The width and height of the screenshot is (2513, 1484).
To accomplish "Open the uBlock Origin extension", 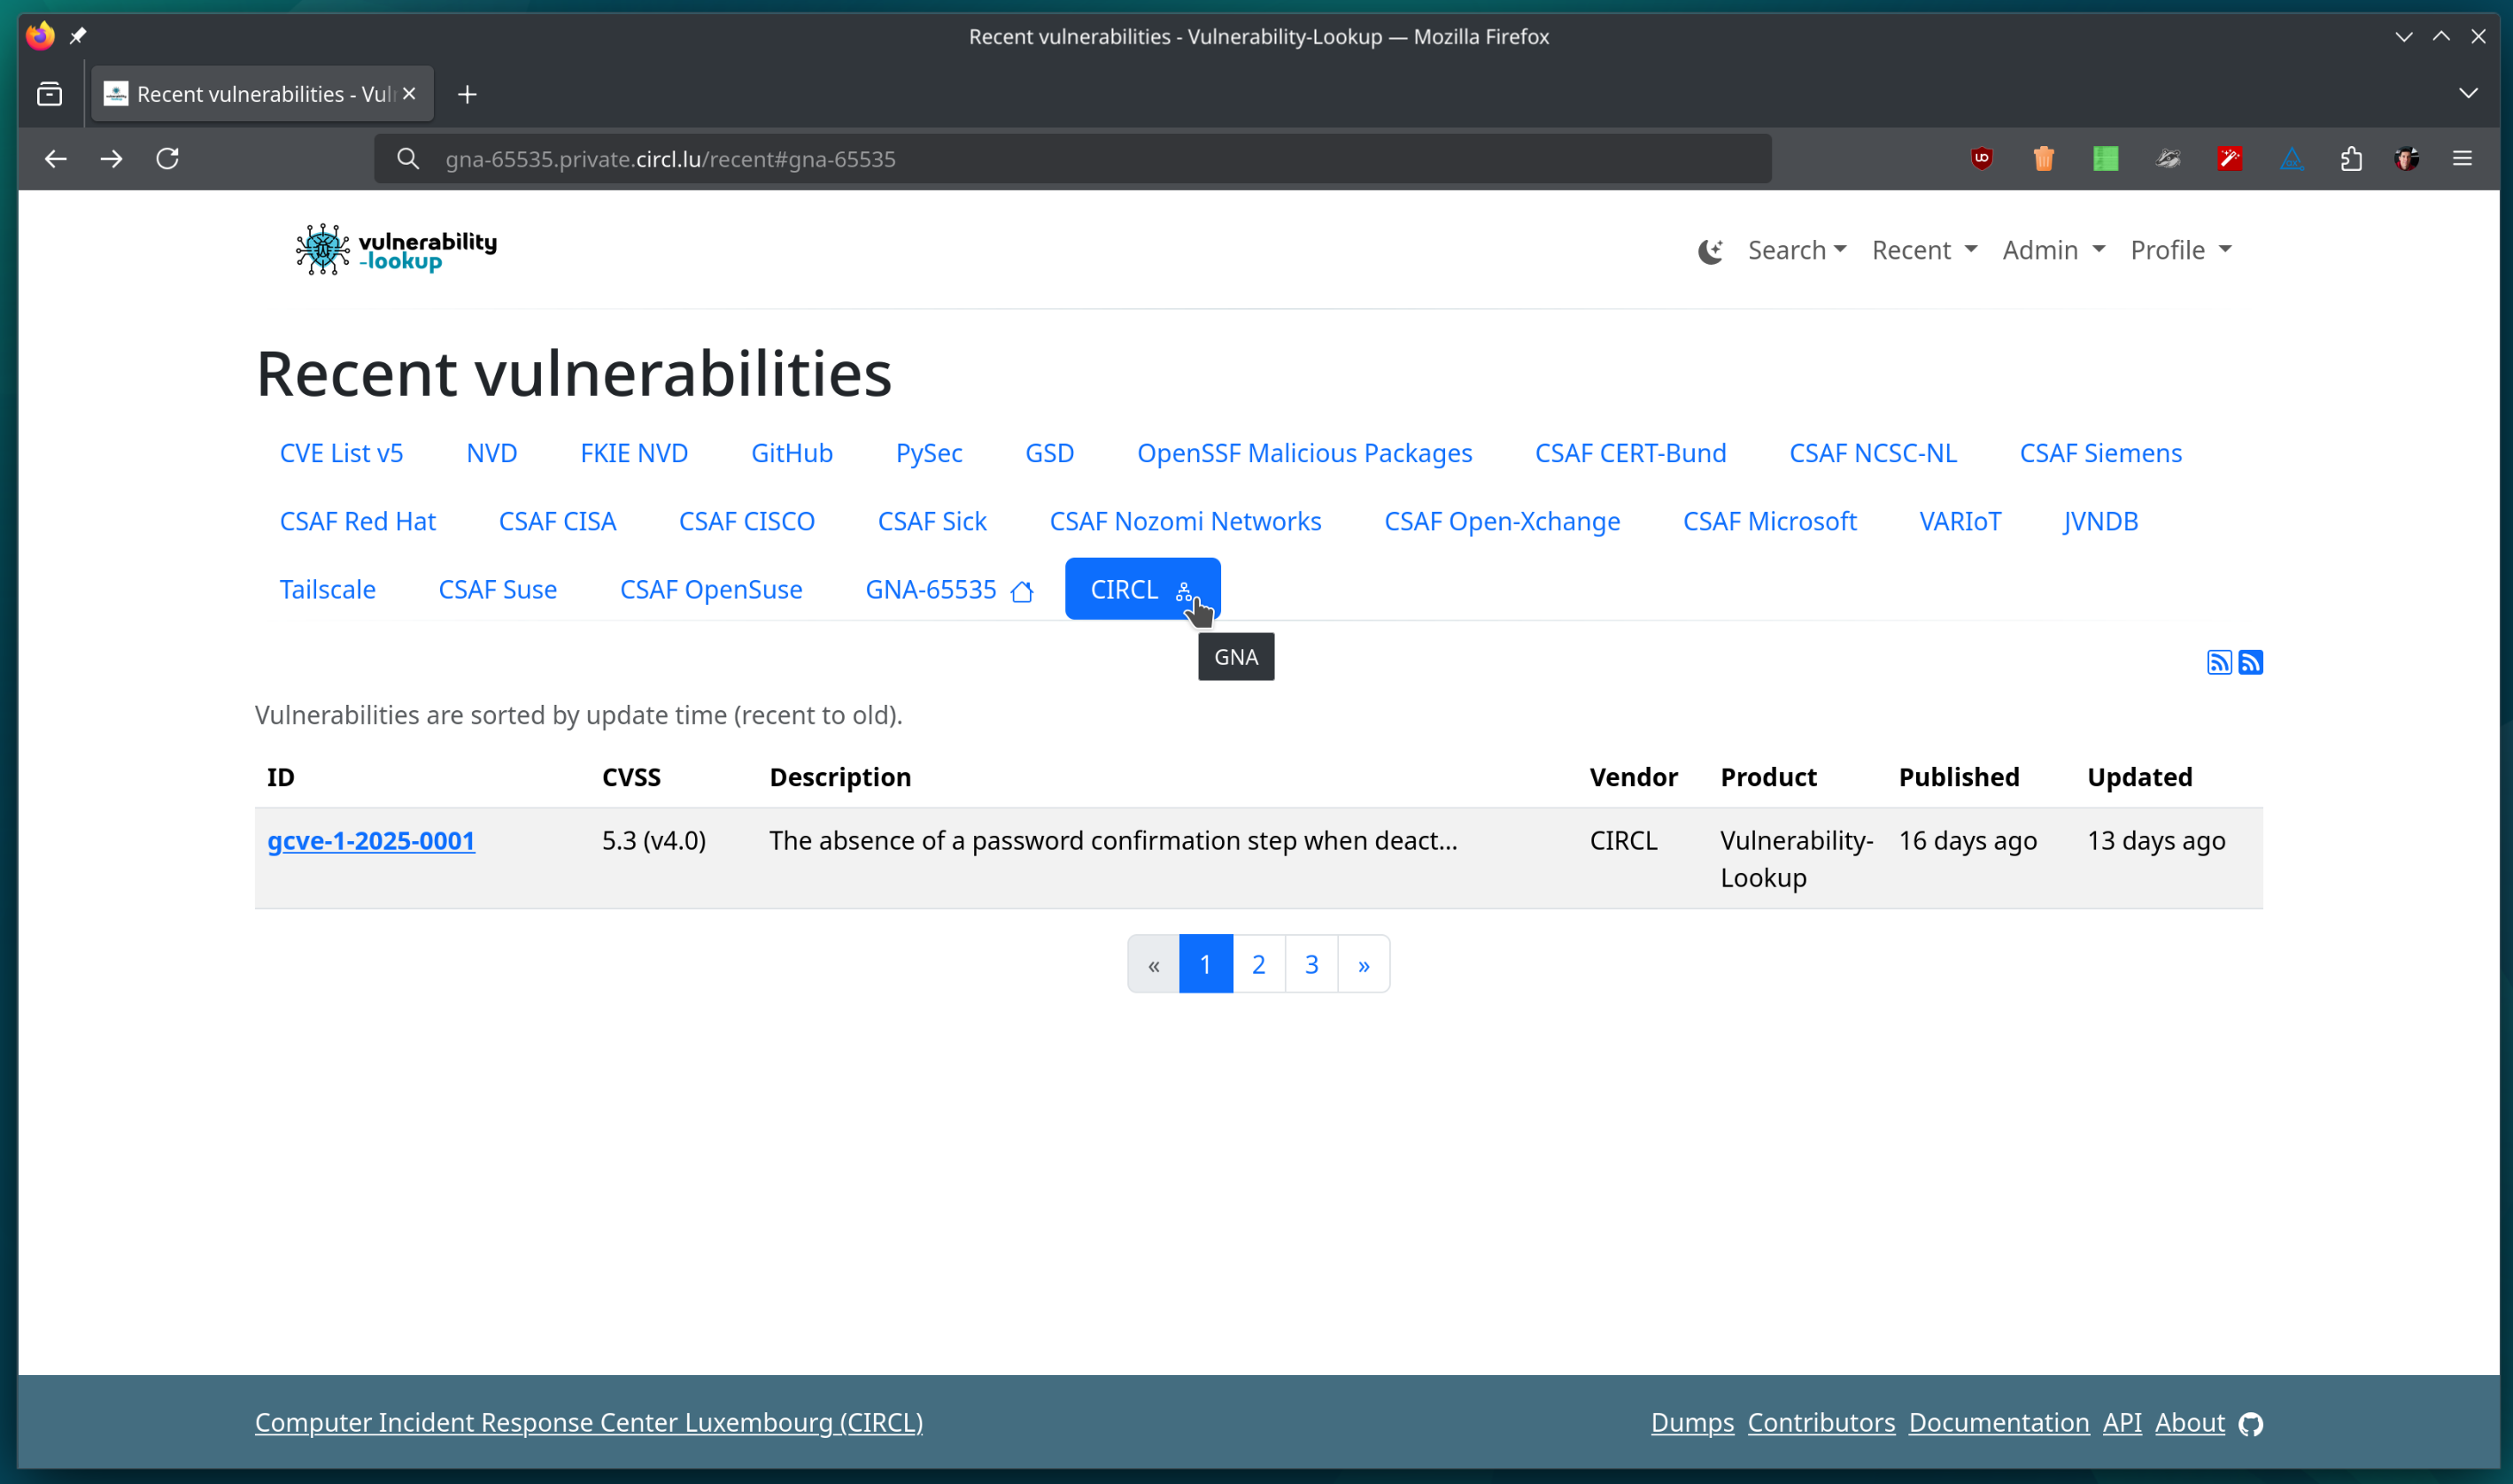I will tap(1982, 158).
